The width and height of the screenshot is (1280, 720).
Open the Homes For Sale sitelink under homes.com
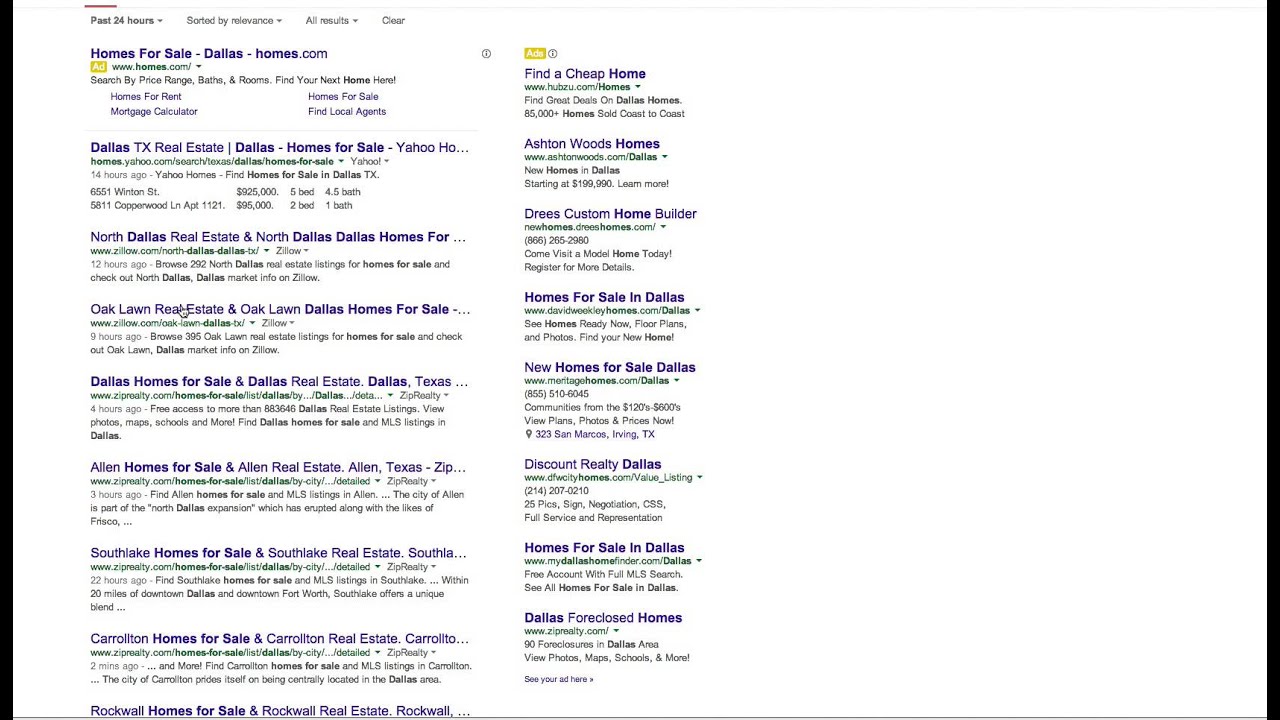click(x=343, y=96)
